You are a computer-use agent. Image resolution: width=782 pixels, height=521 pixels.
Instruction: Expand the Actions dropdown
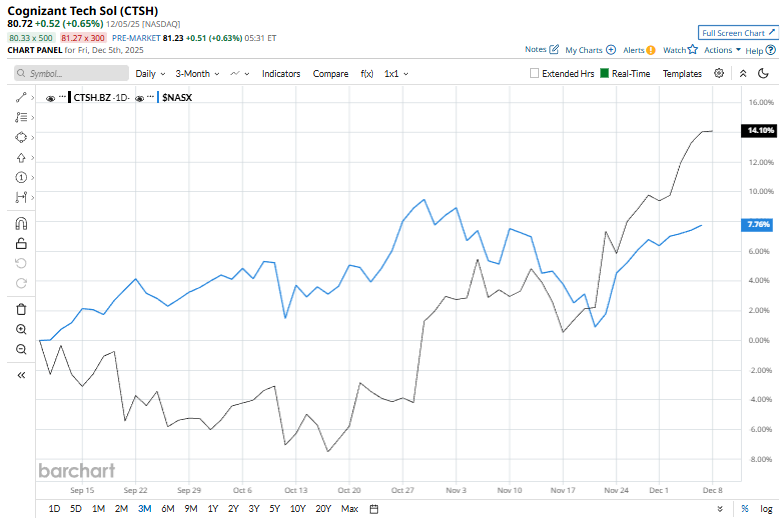tap(722, 50)
